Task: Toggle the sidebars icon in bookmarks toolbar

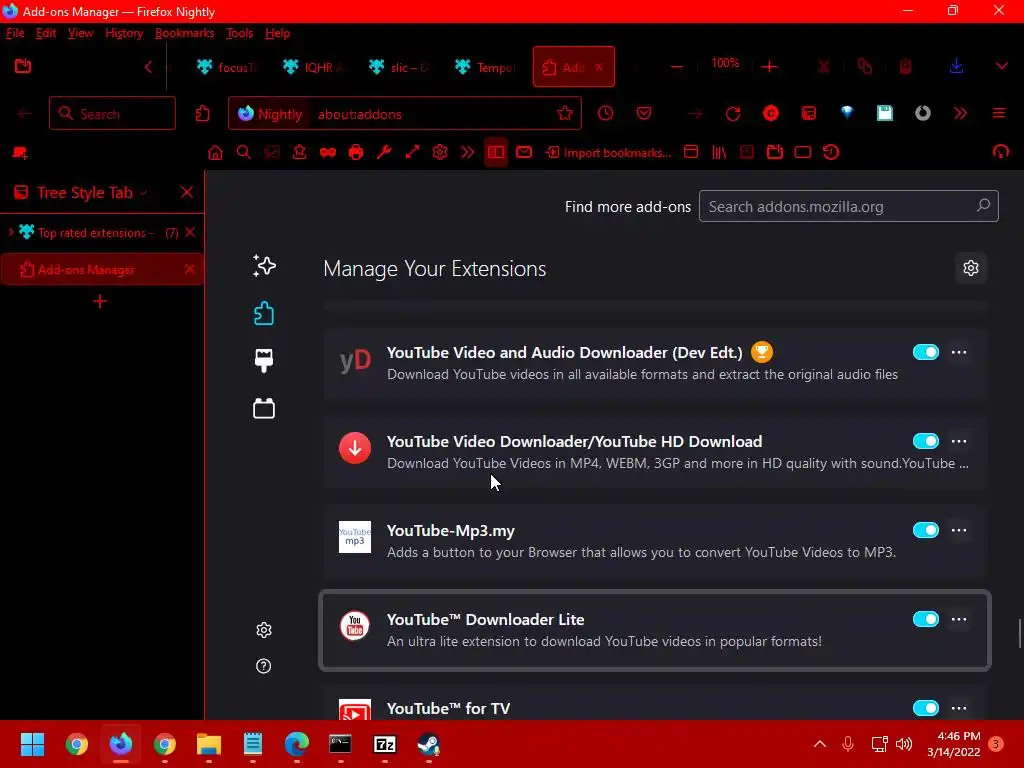Action: coord(496,152)
